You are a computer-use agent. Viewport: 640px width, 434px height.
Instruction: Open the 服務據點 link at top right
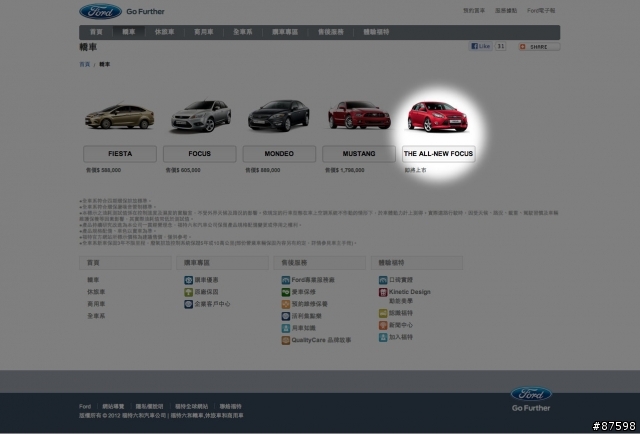point(506,11)
